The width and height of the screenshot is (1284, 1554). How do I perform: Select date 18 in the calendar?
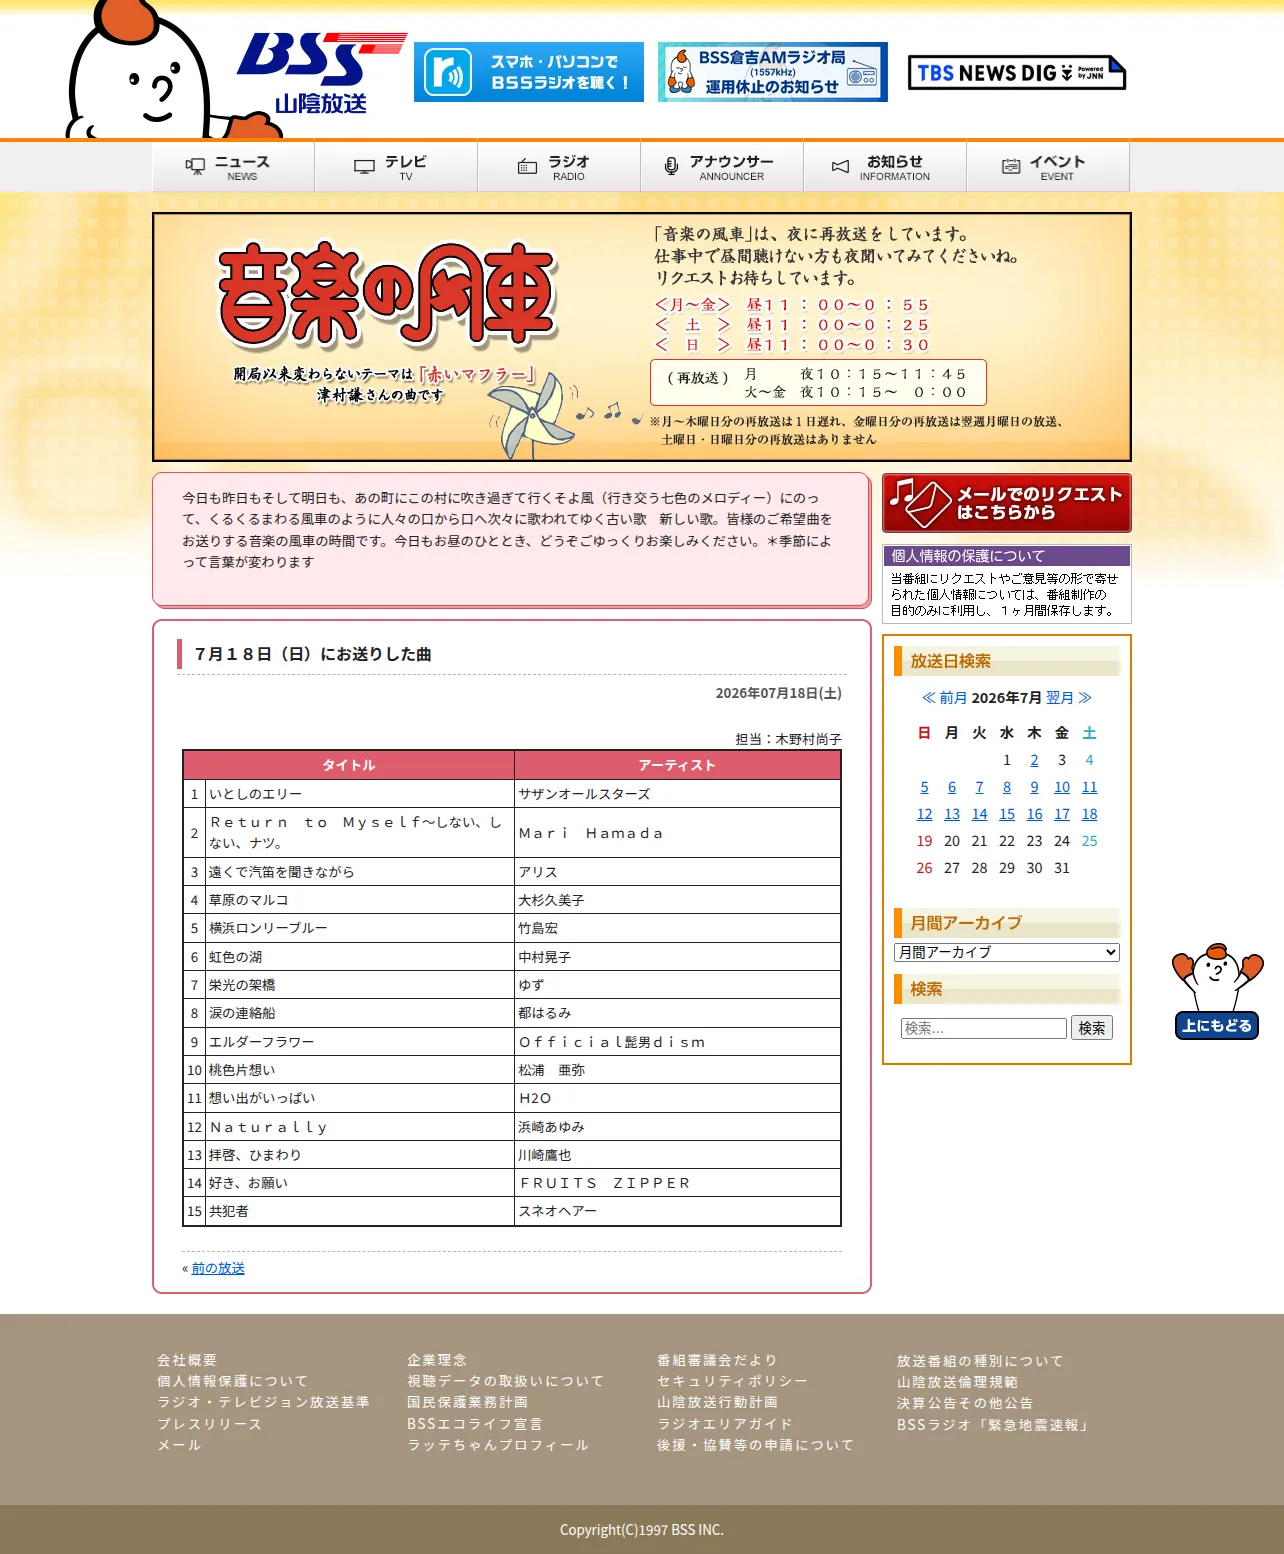[1089, 814]
